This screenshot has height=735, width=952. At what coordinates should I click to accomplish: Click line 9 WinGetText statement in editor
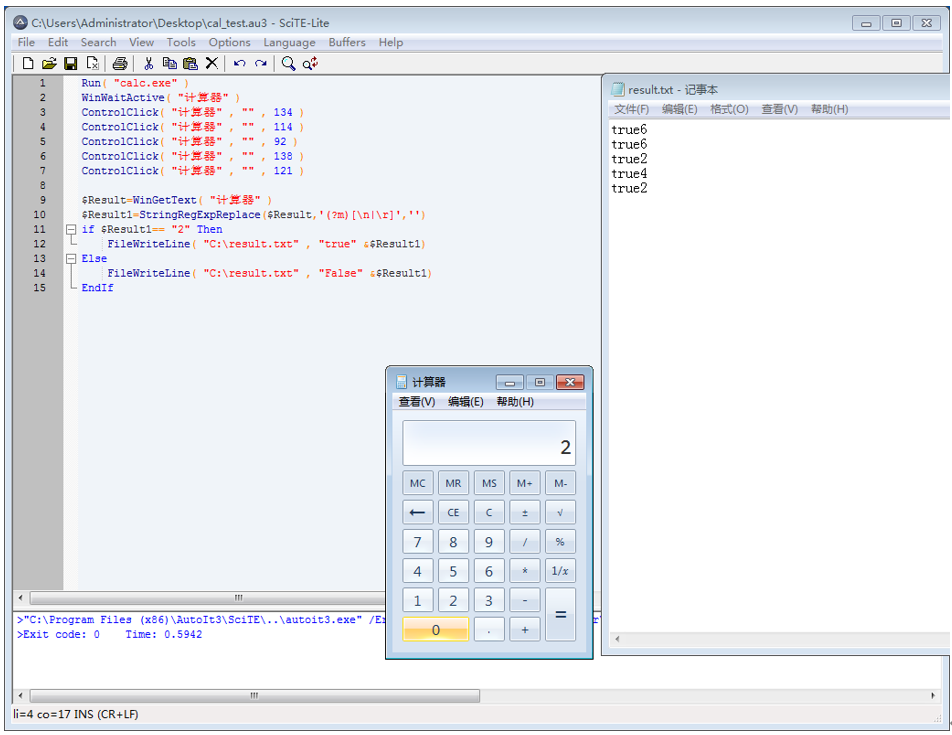pos(177,200)
